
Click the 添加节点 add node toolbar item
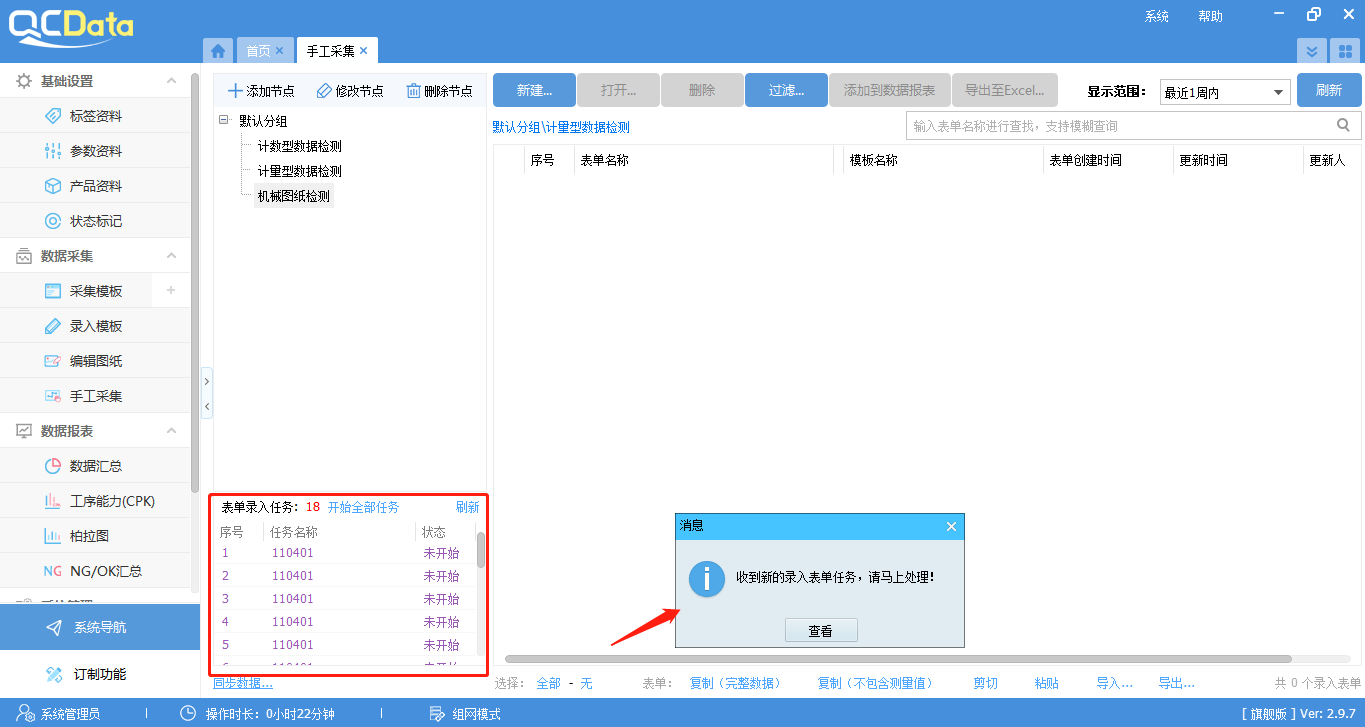tap(259, 89)
